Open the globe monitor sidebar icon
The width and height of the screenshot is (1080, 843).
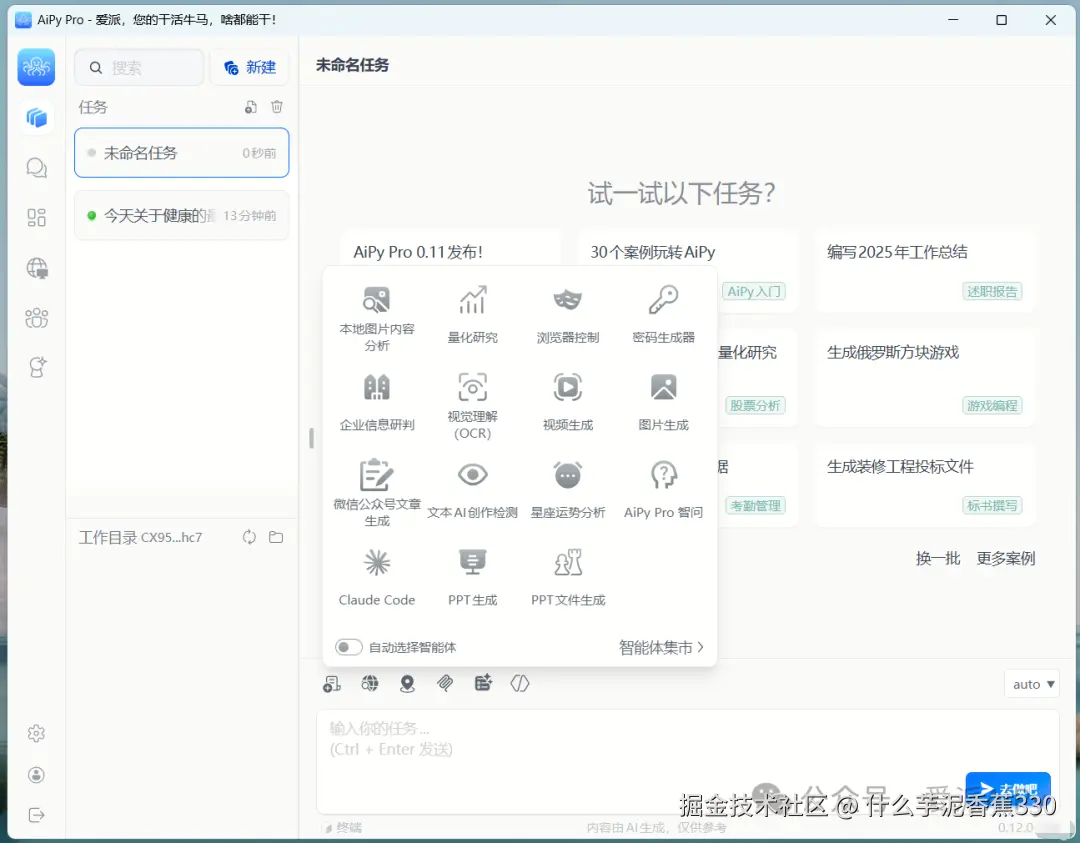pyautogui.click(x=37, y=268)
